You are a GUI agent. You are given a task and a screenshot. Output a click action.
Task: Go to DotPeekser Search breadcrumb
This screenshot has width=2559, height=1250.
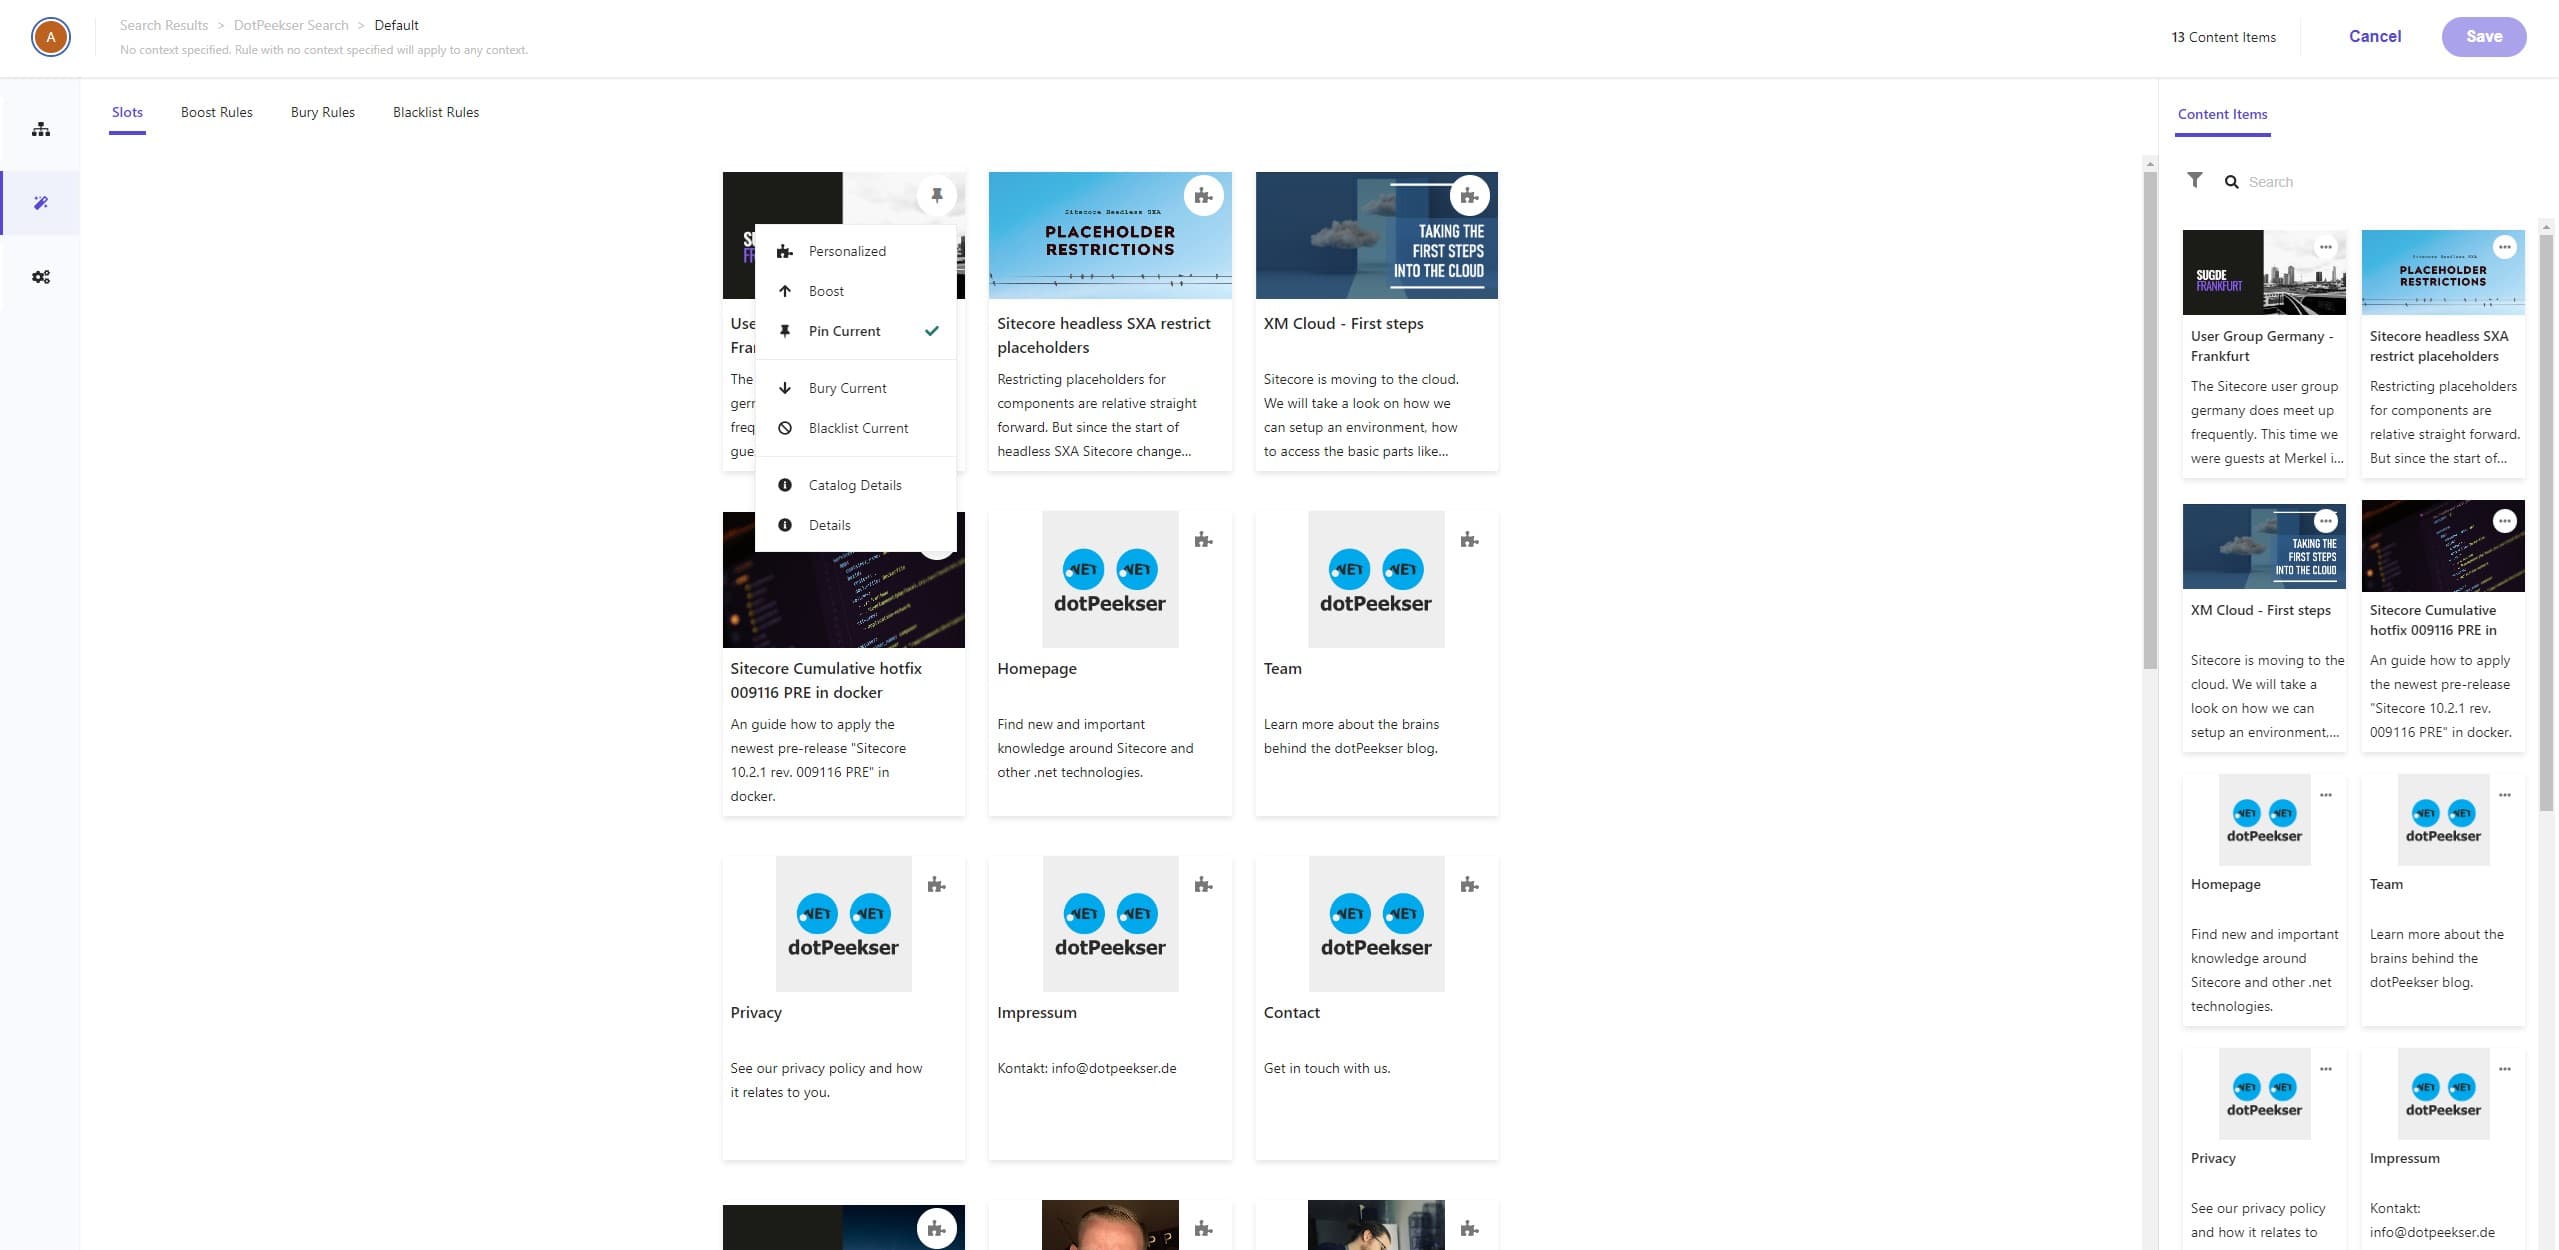(x=291, y=25)
